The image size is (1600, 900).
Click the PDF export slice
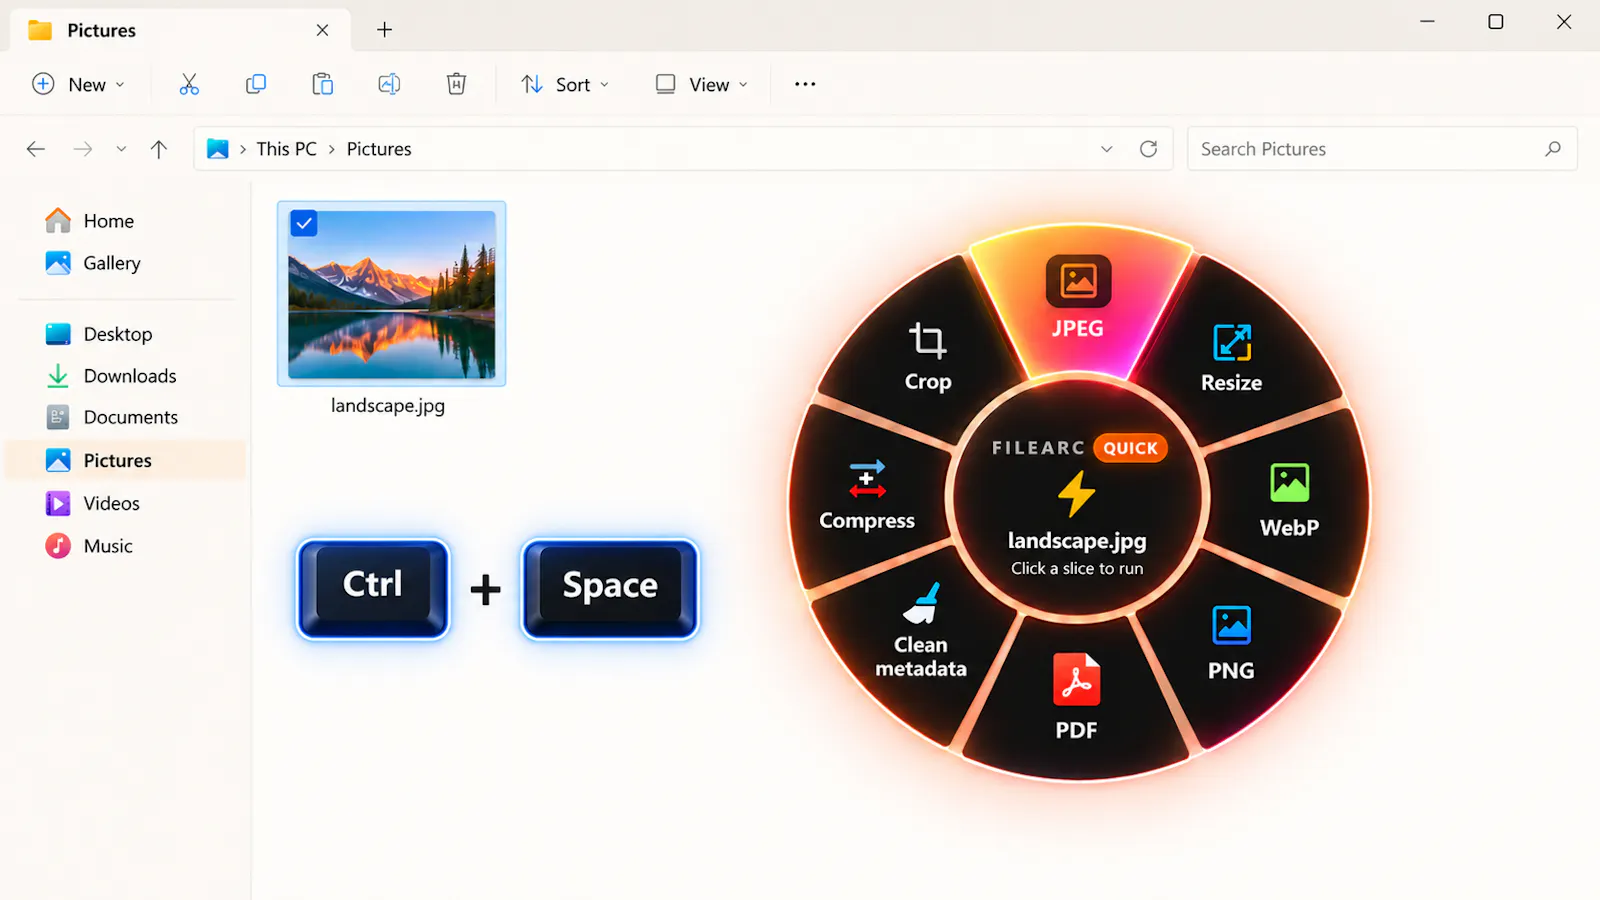[1076, 700]
